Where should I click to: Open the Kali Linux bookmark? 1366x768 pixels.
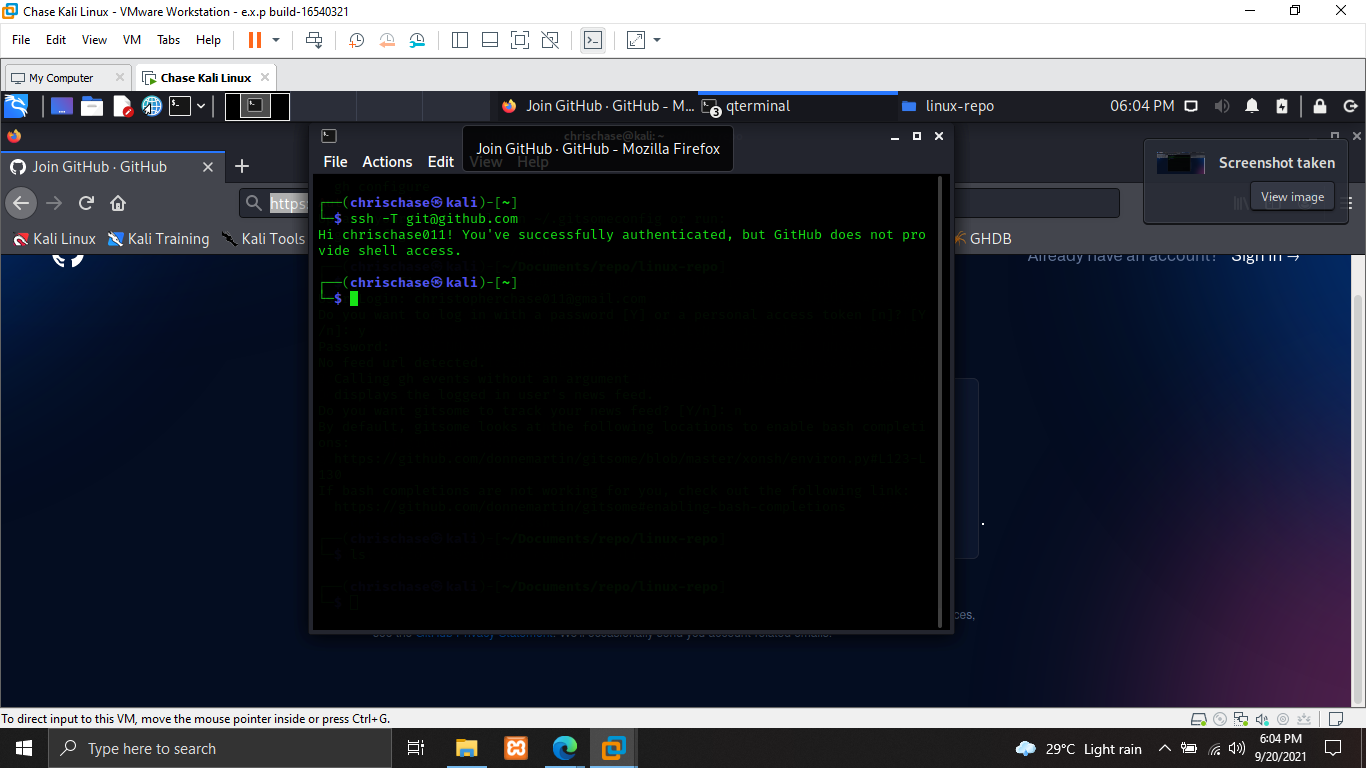coord(55,239)
